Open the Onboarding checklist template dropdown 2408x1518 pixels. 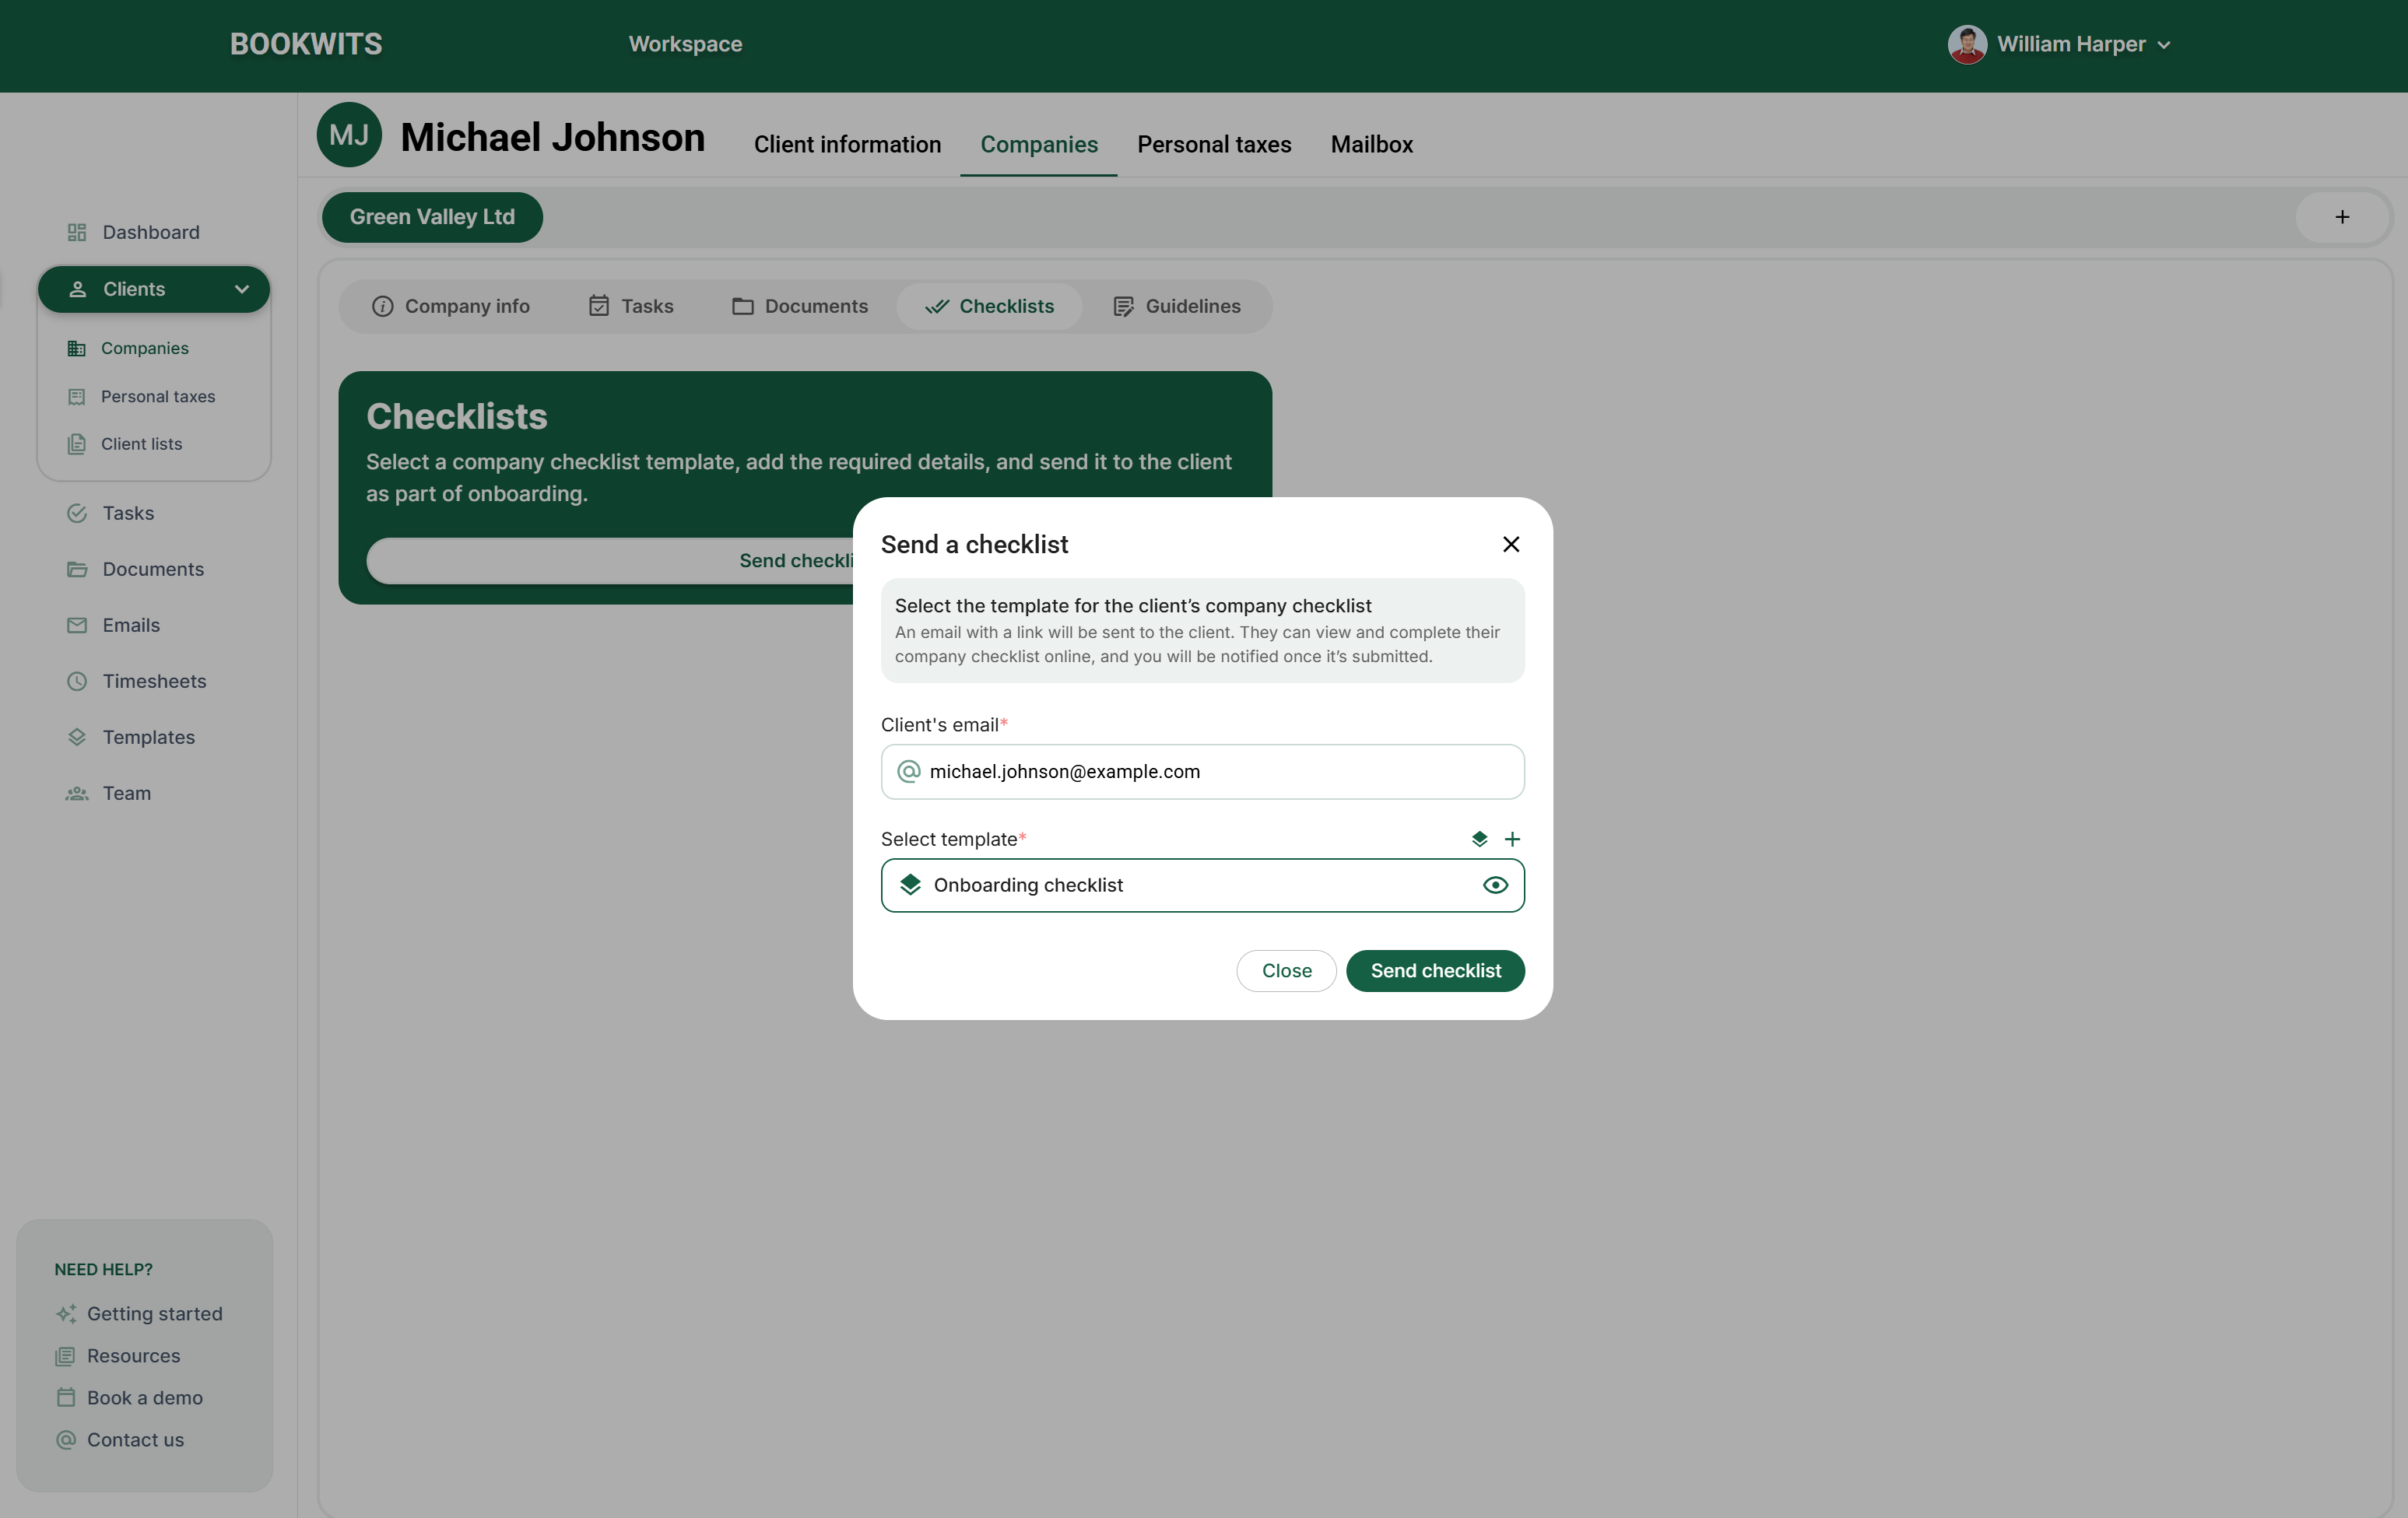pyautogui.click(x=1202, y=885)
